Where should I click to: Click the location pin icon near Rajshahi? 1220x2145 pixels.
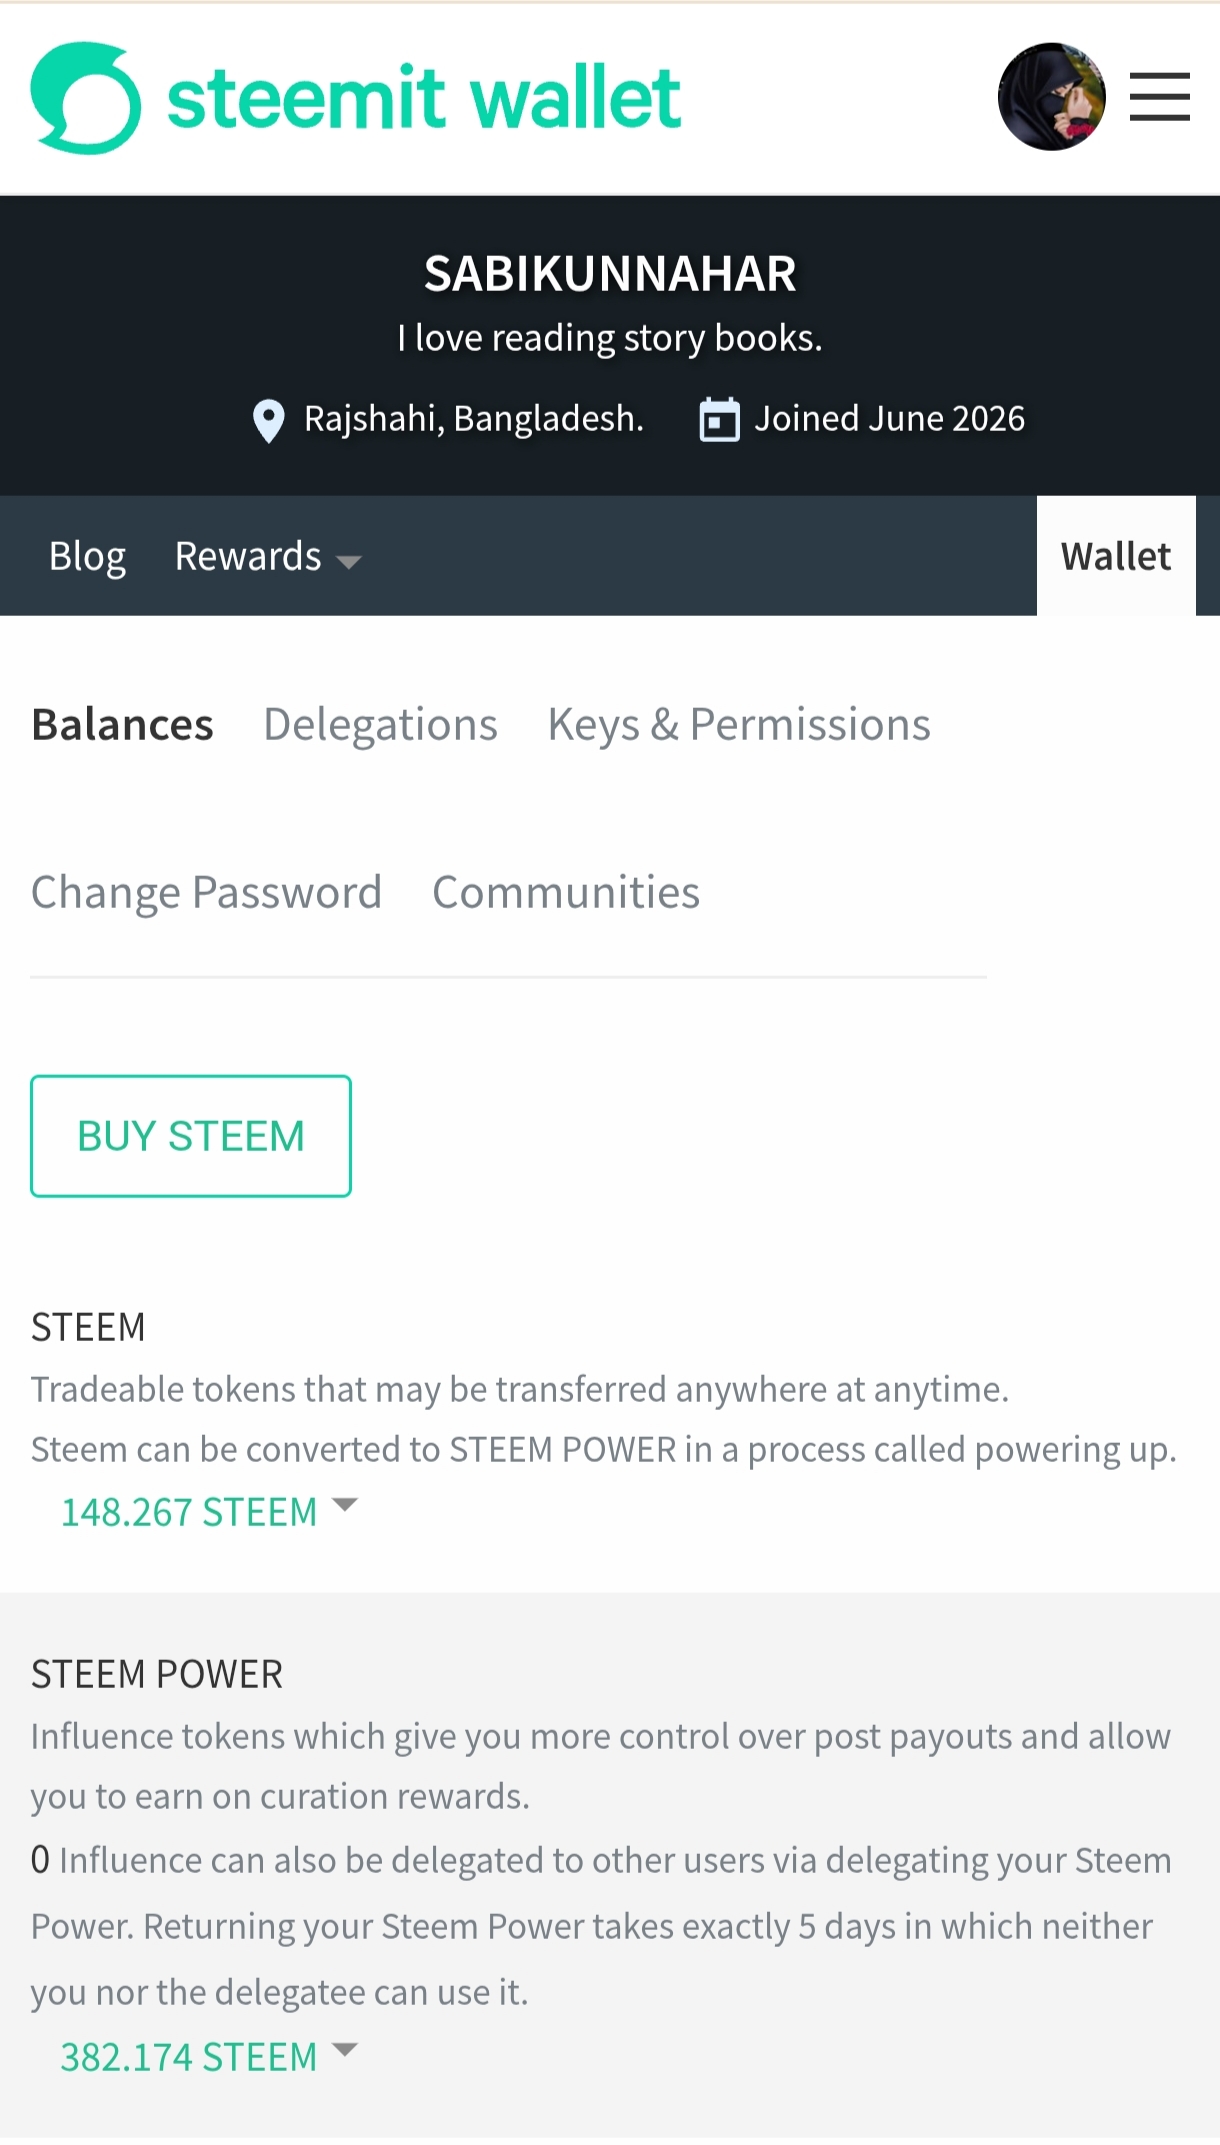(268, 420)
